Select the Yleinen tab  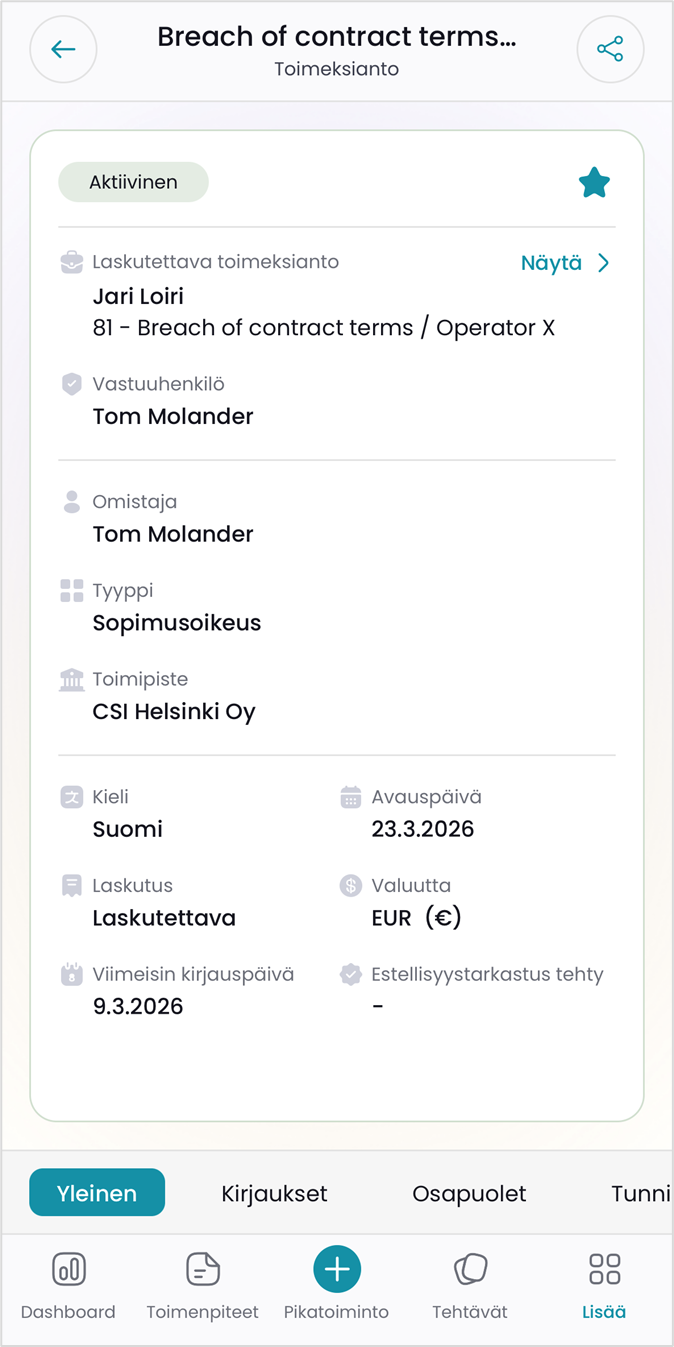pyautogui.click(x=97, y=1193)
